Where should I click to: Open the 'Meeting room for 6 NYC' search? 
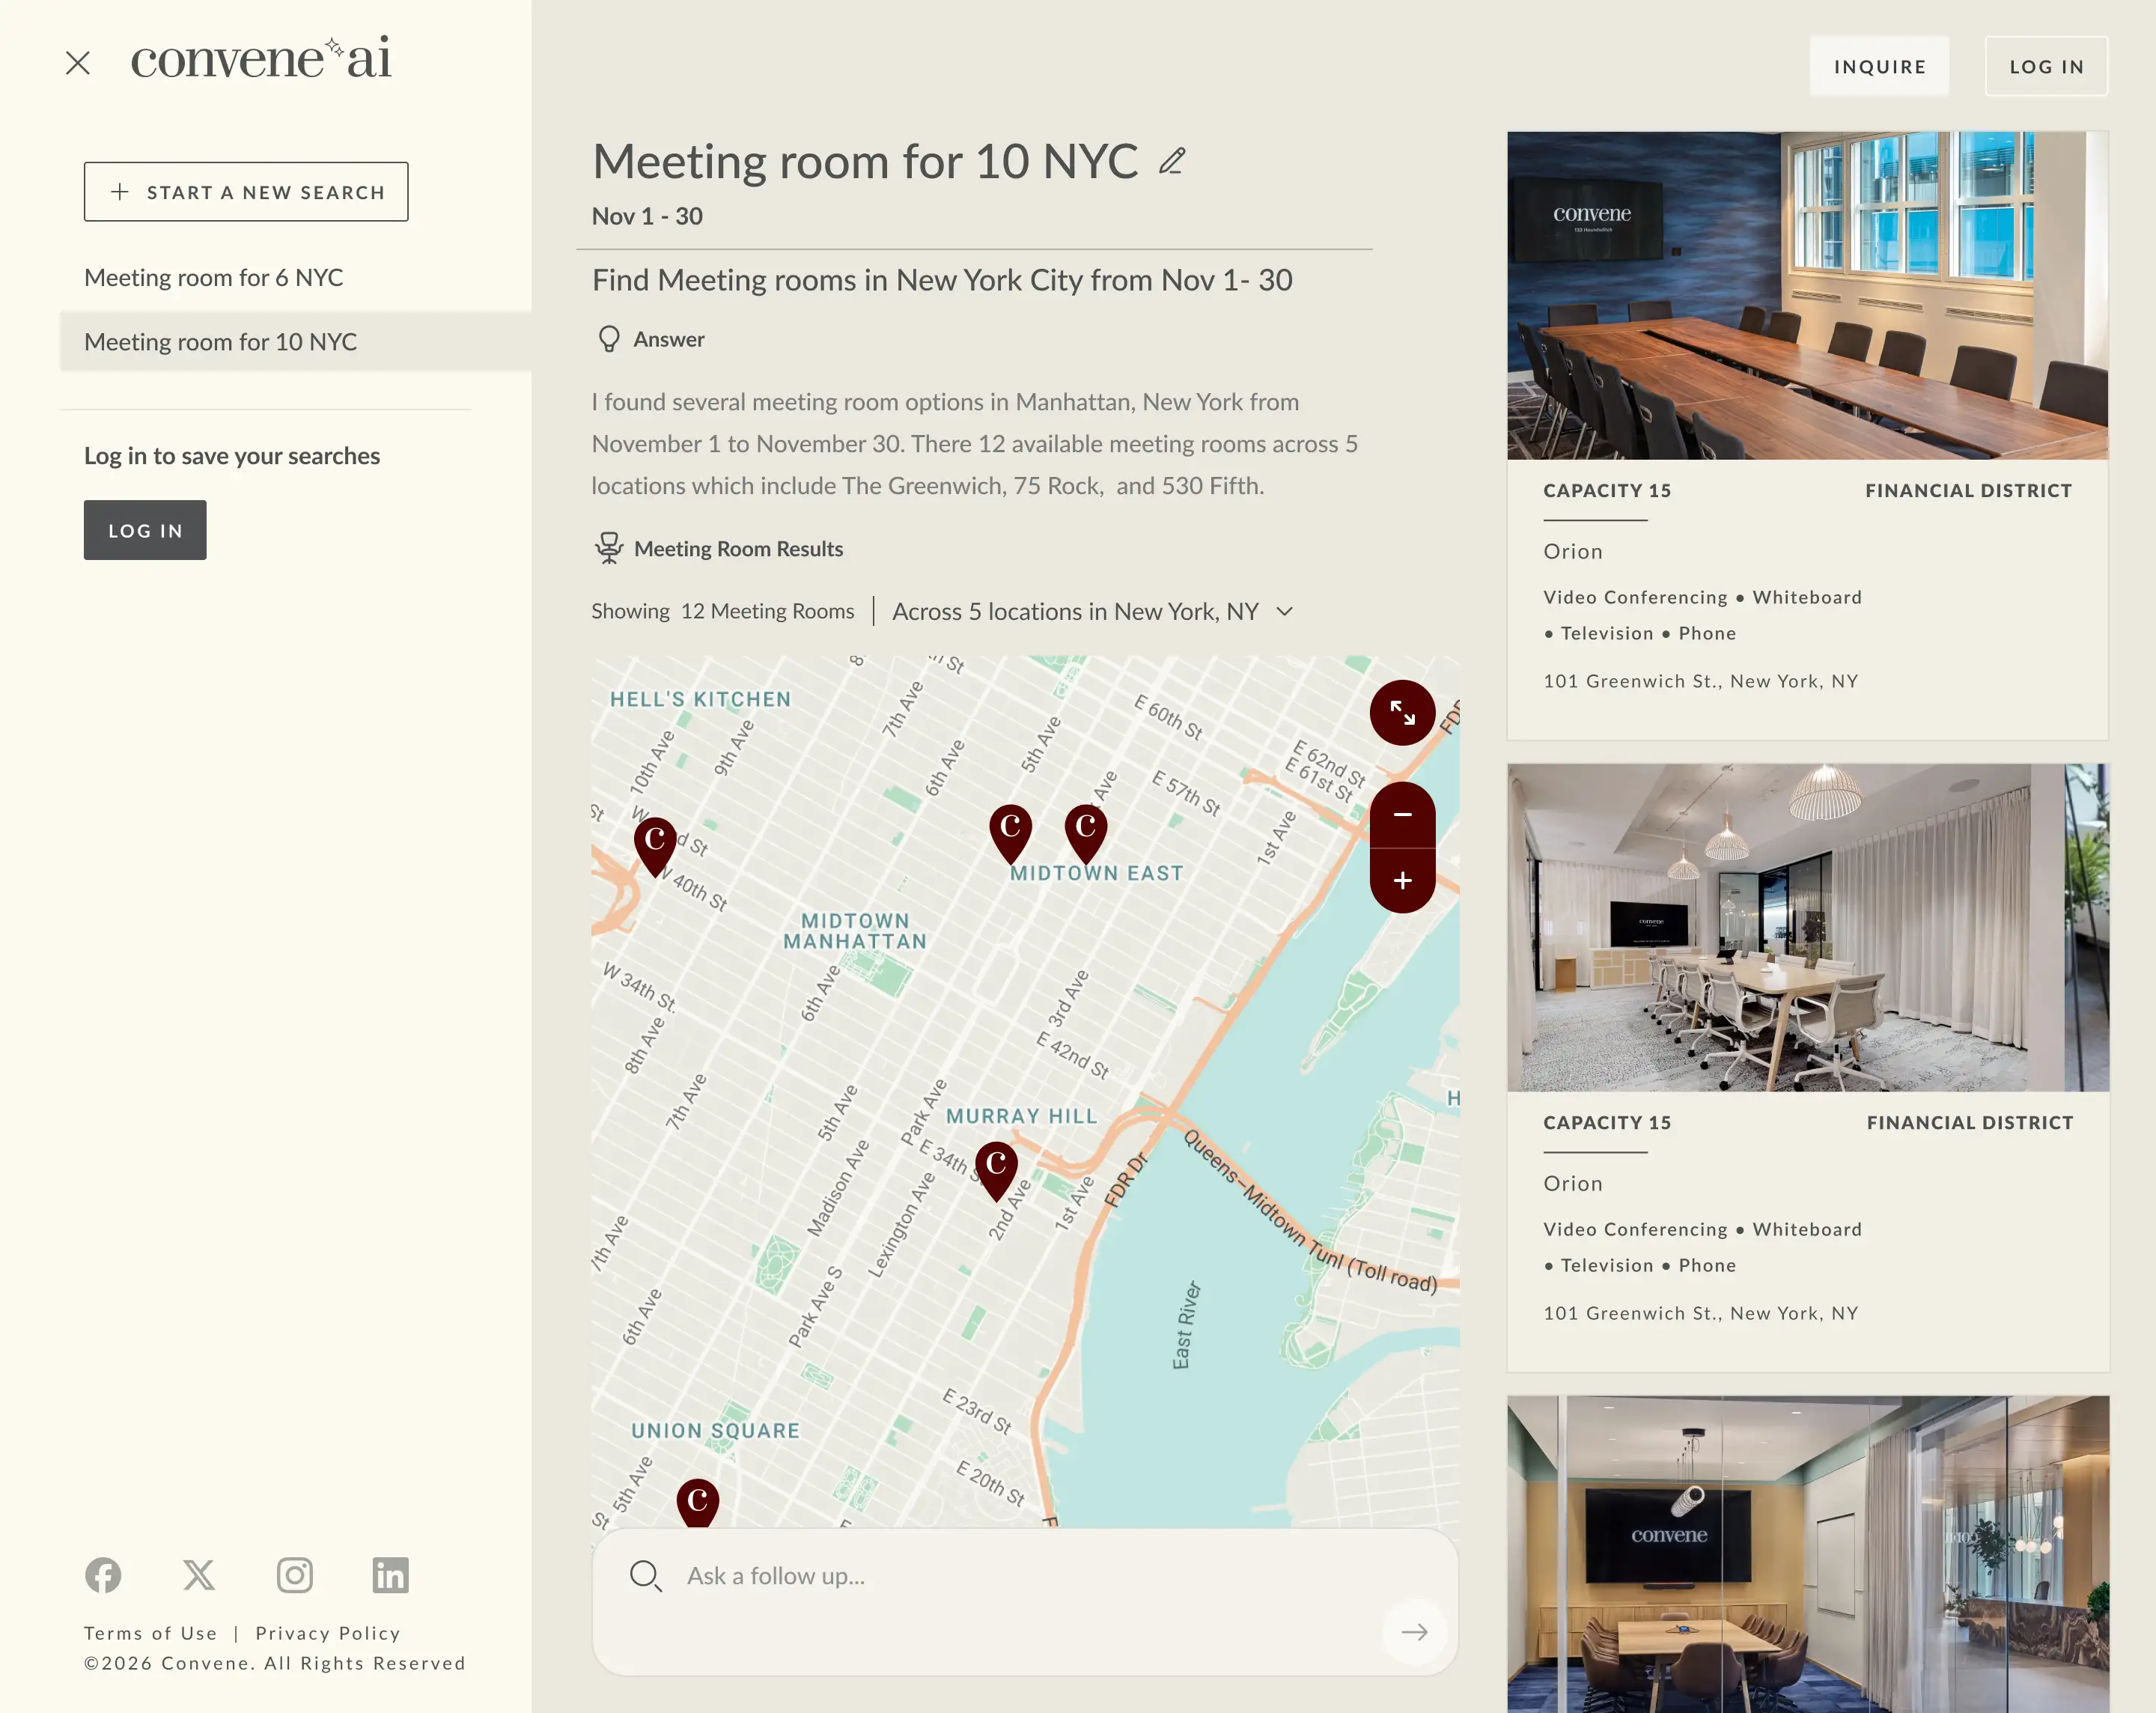tap(214, 277)
